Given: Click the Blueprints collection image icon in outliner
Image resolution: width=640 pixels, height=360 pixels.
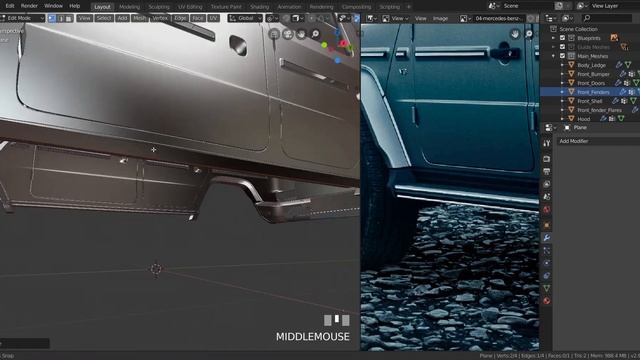Looking at the screenshot, I should point(614,38).
